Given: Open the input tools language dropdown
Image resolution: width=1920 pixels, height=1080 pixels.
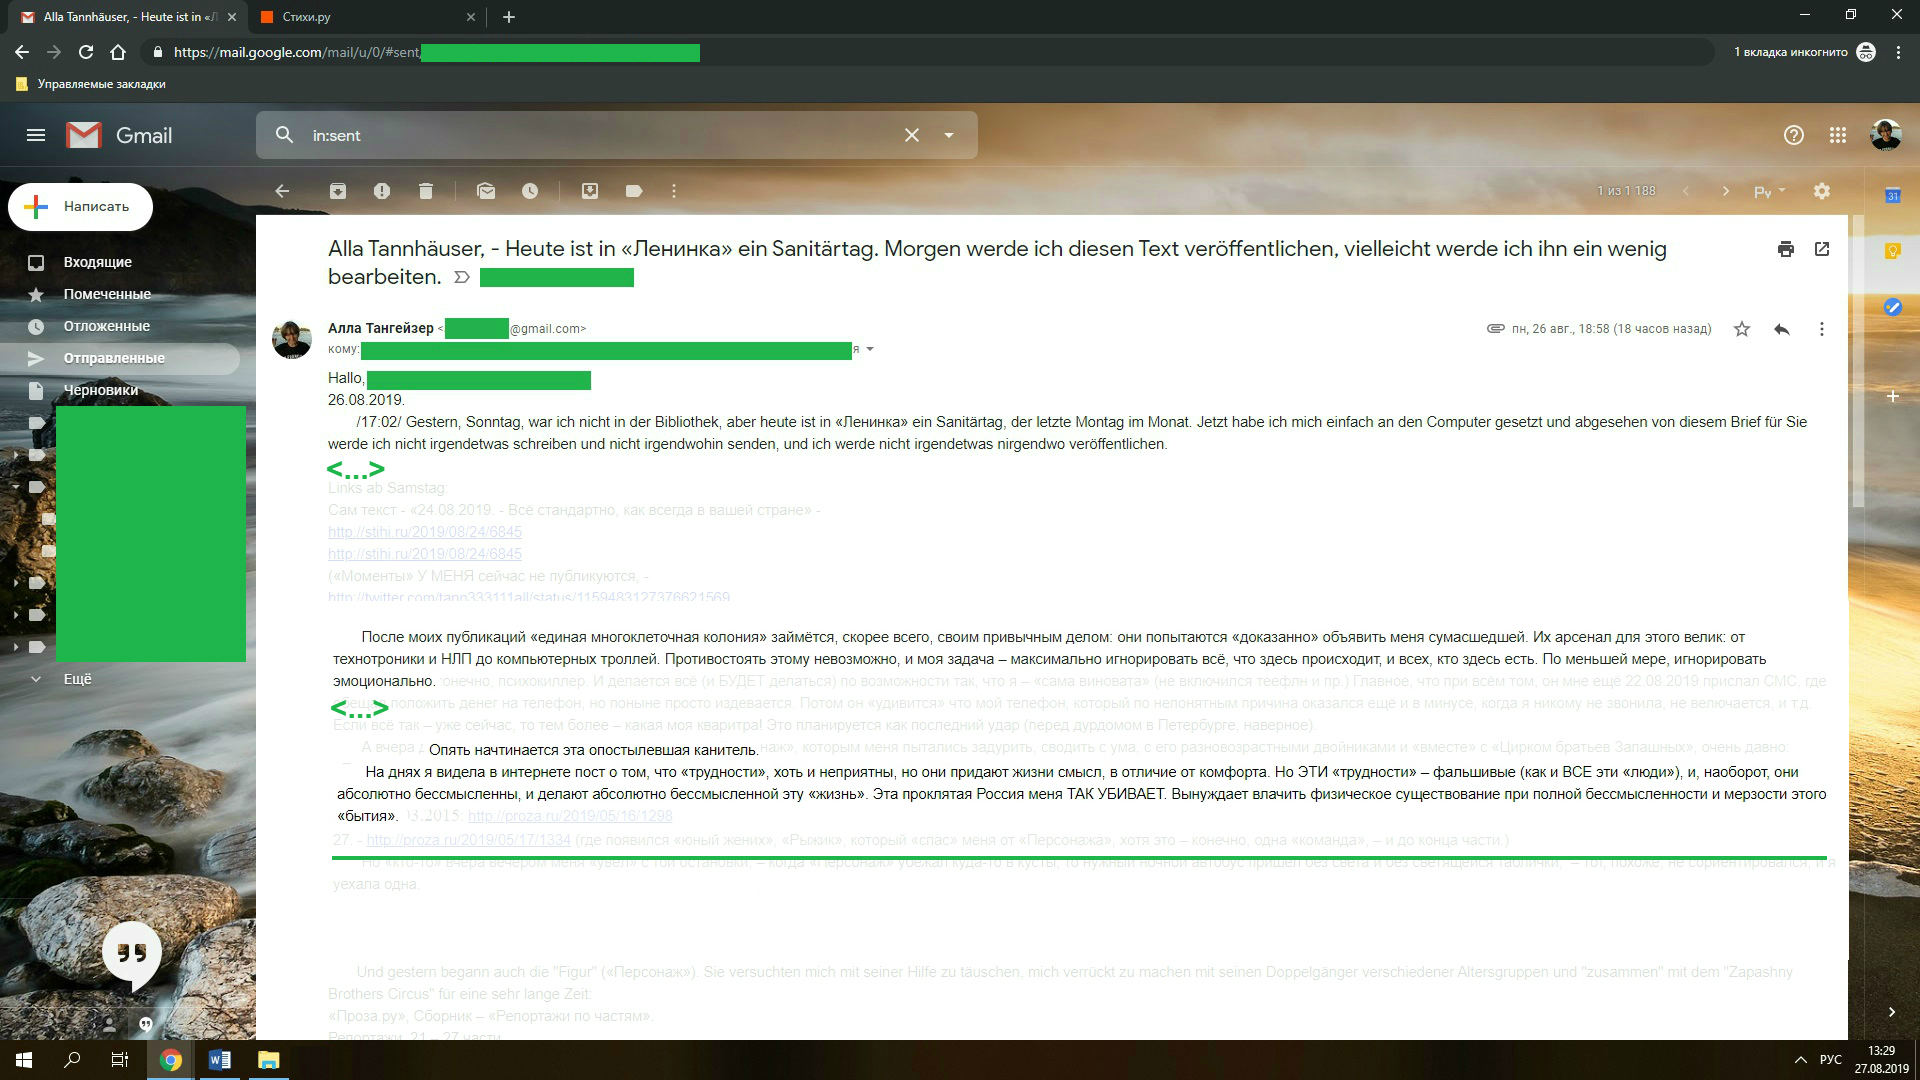Looking at the screenshot, I should click(1769, 191).
